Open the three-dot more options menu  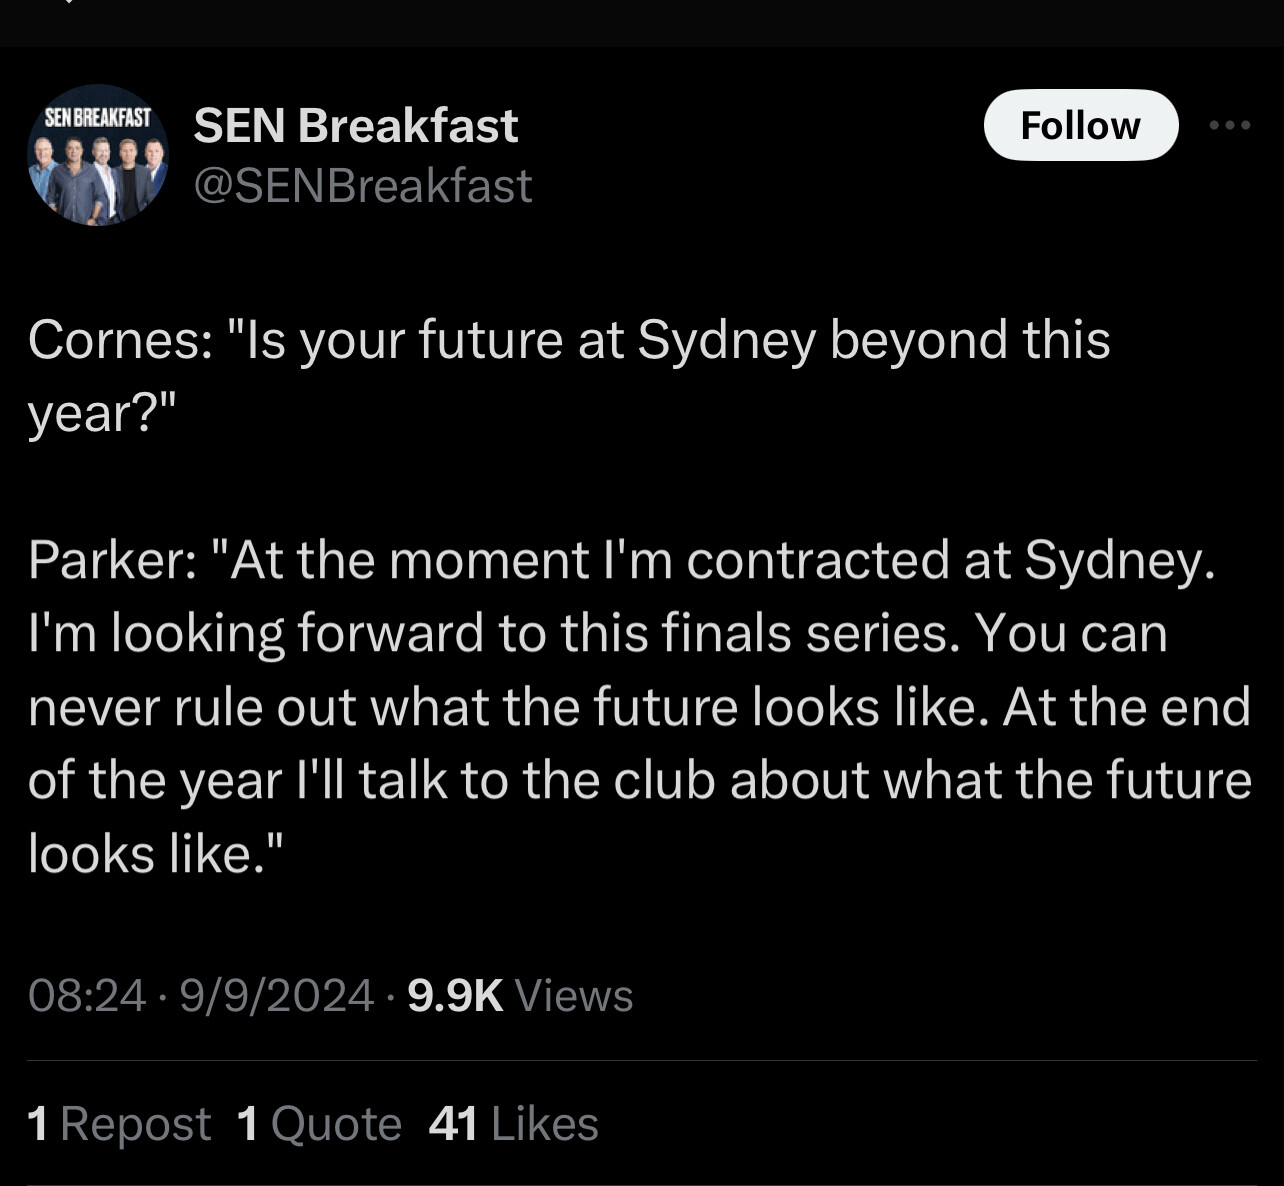[1230, 125]
